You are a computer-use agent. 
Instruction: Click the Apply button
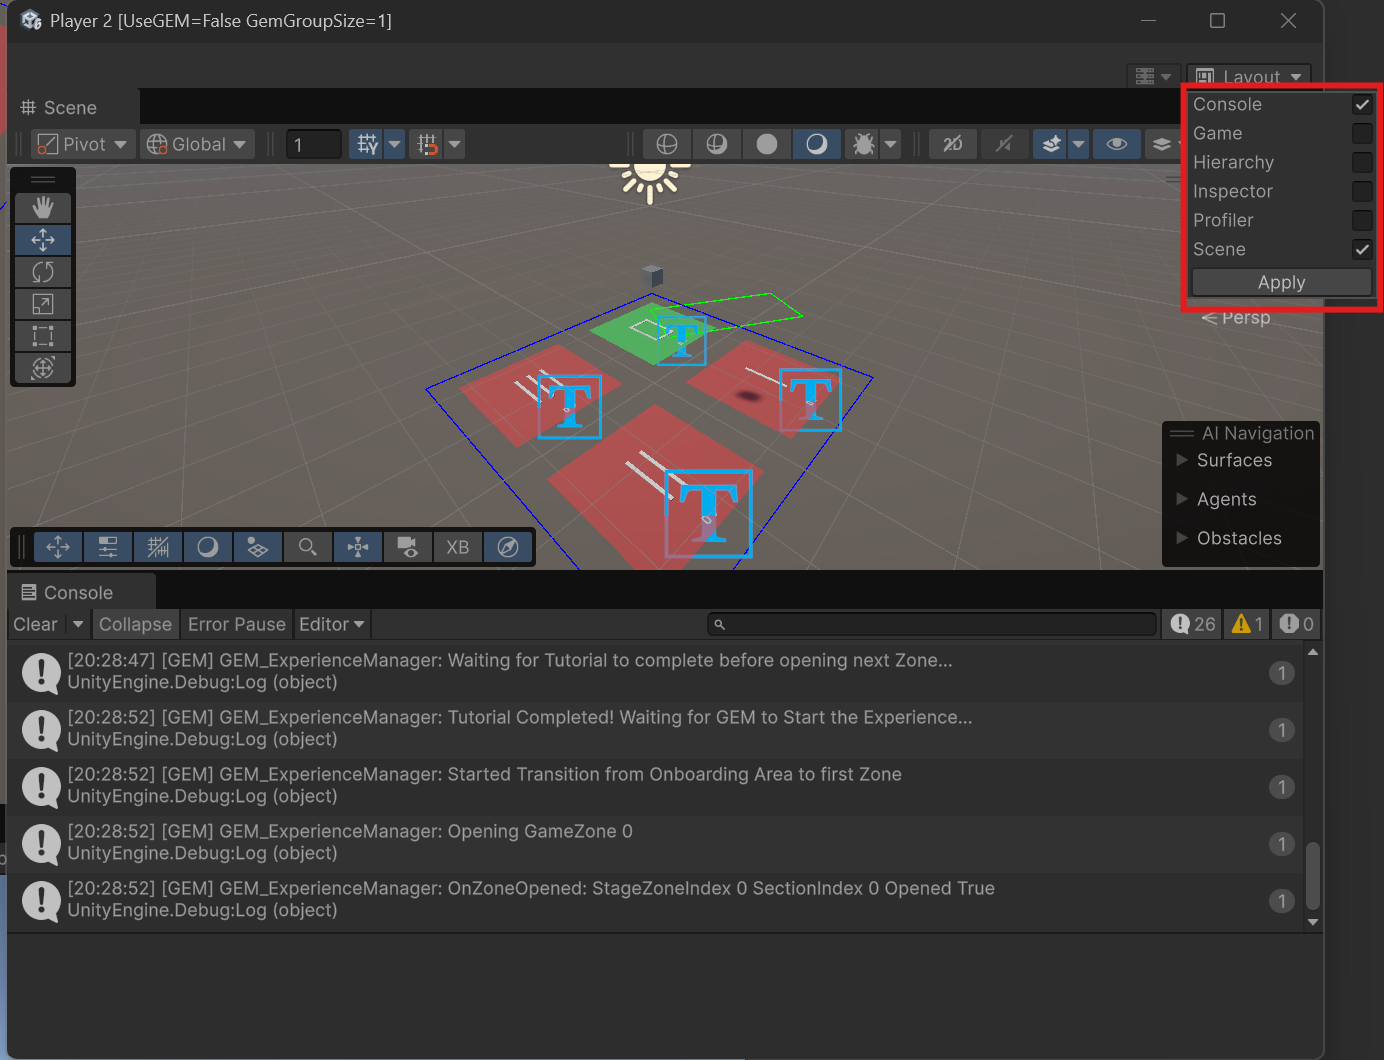1281,283
